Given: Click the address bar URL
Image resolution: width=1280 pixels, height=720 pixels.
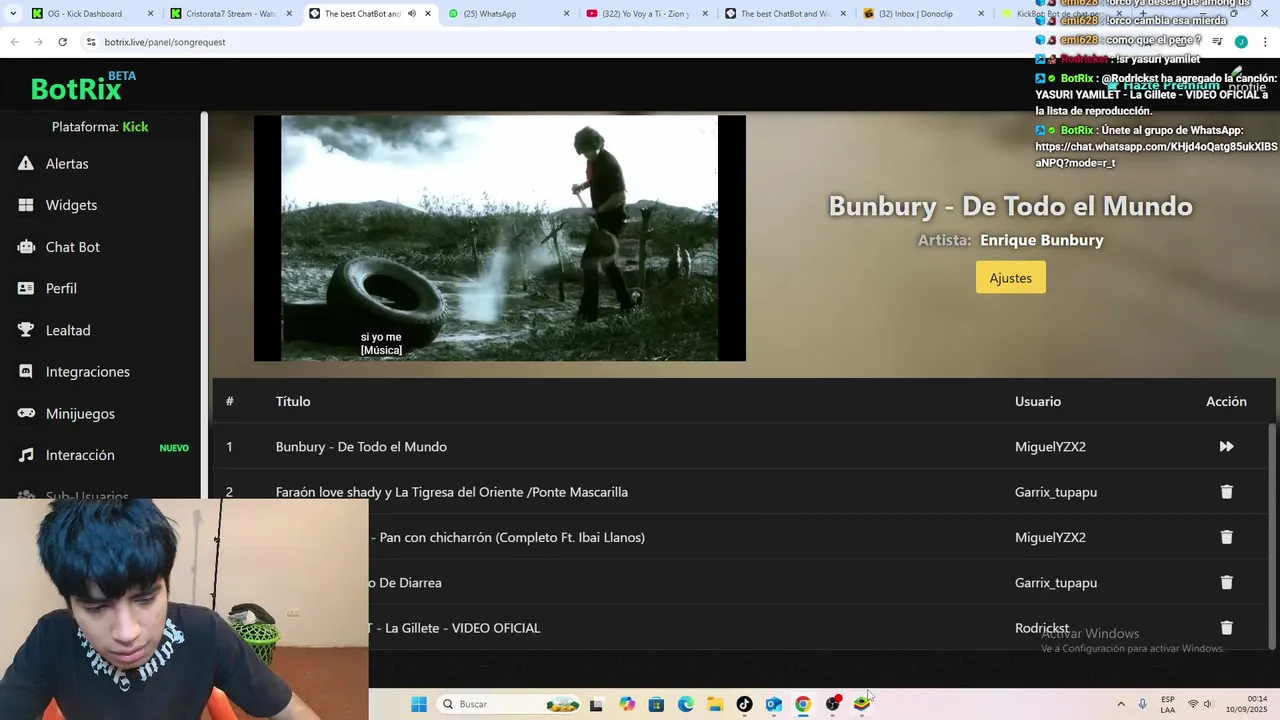Looking at the screenshot, I should click(165, 42).
